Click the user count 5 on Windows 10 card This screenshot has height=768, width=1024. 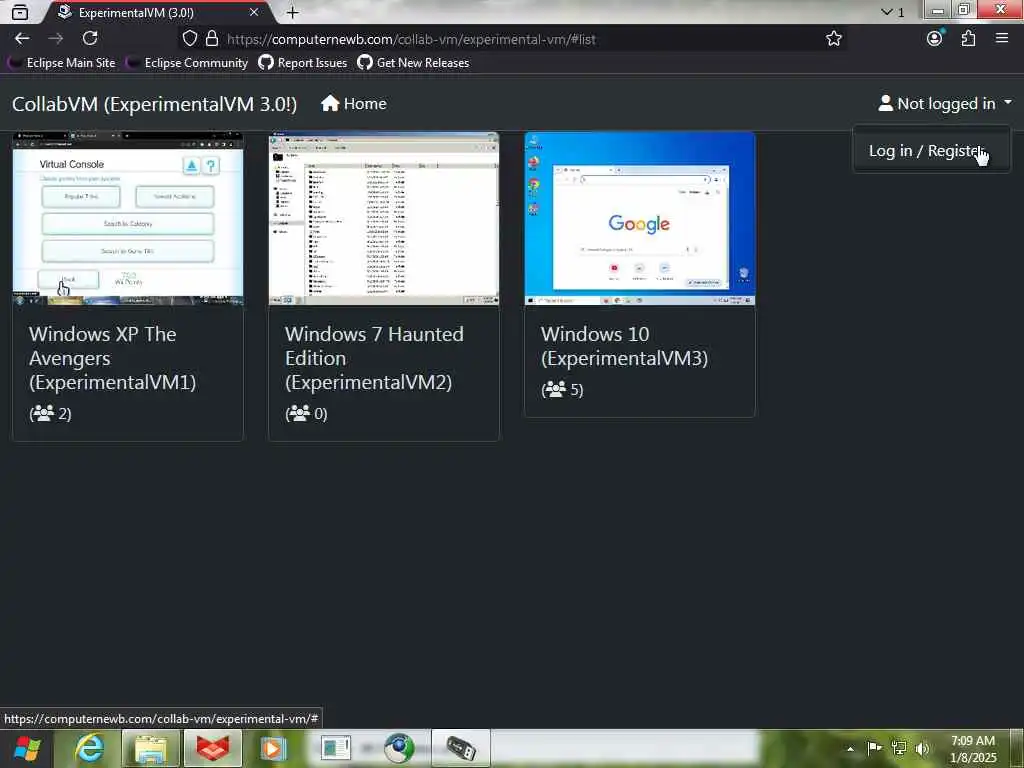[x=562, y=390]
